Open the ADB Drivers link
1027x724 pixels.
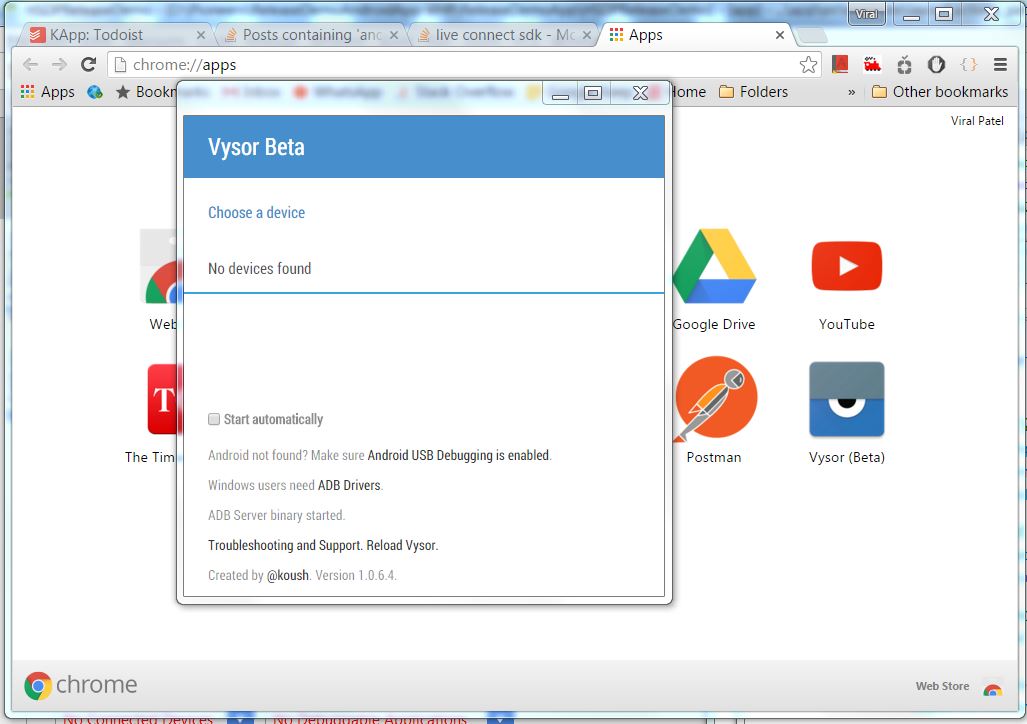pyautogui.click(x=349, y=486)
